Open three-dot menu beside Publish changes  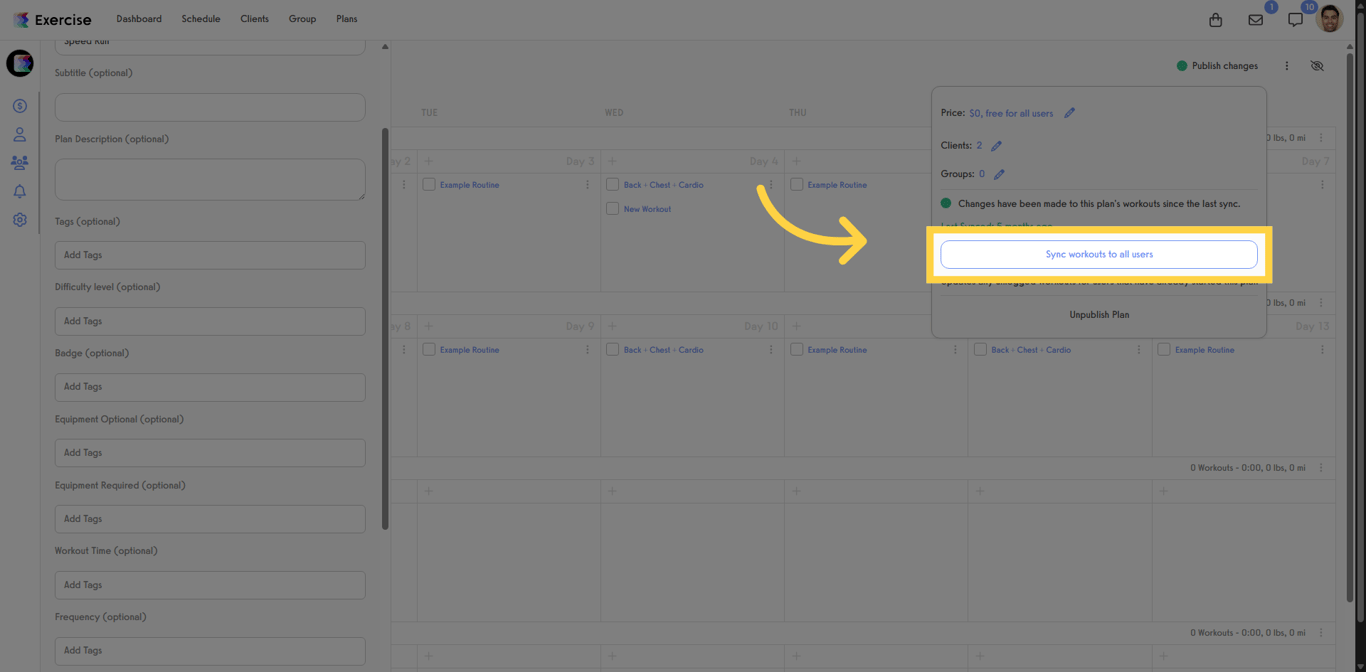pyautogui.click(x=1287, y=66)
